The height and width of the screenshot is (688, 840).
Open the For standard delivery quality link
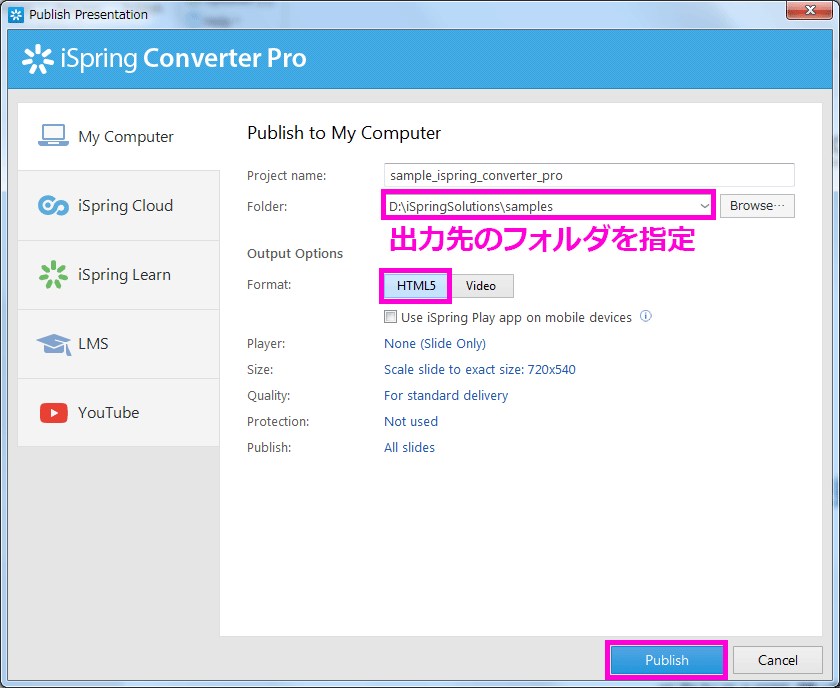[446, 395]
